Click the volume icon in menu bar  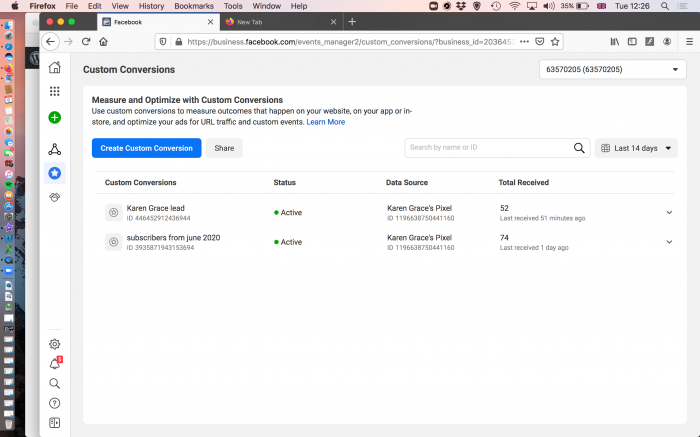click(549, 6)
